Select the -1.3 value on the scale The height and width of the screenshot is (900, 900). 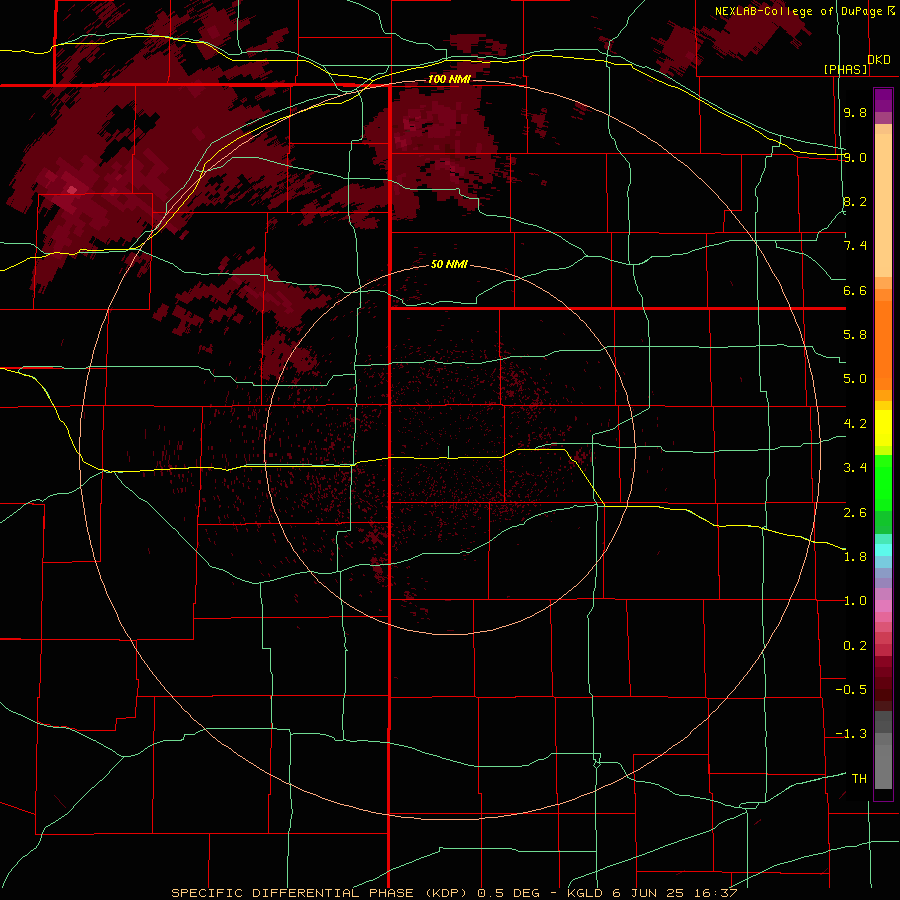(851, 734)
